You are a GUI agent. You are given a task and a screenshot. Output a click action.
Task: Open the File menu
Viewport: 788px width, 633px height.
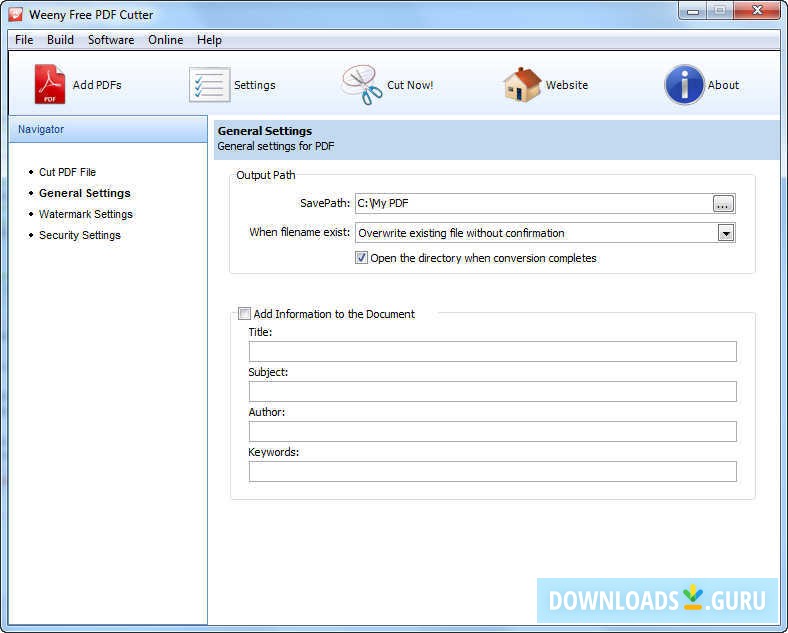coord(24,40)
